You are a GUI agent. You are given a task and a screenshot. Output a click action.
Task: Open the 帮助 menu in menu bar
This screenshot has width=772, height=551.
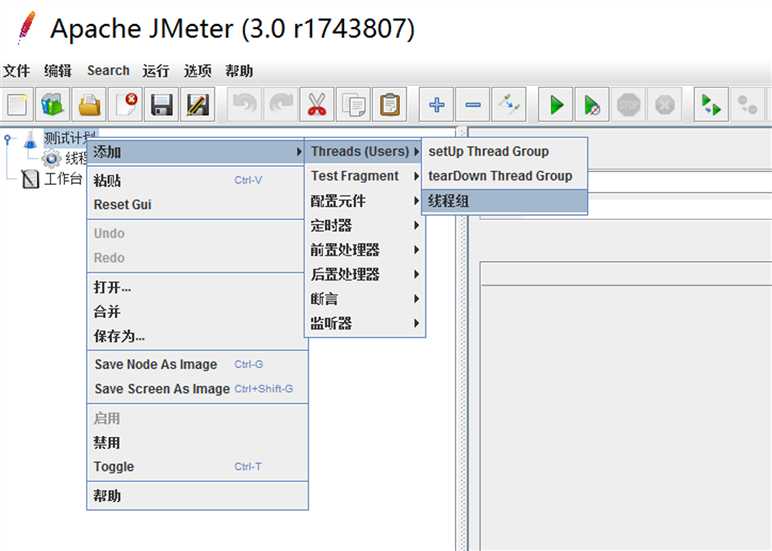239,71
